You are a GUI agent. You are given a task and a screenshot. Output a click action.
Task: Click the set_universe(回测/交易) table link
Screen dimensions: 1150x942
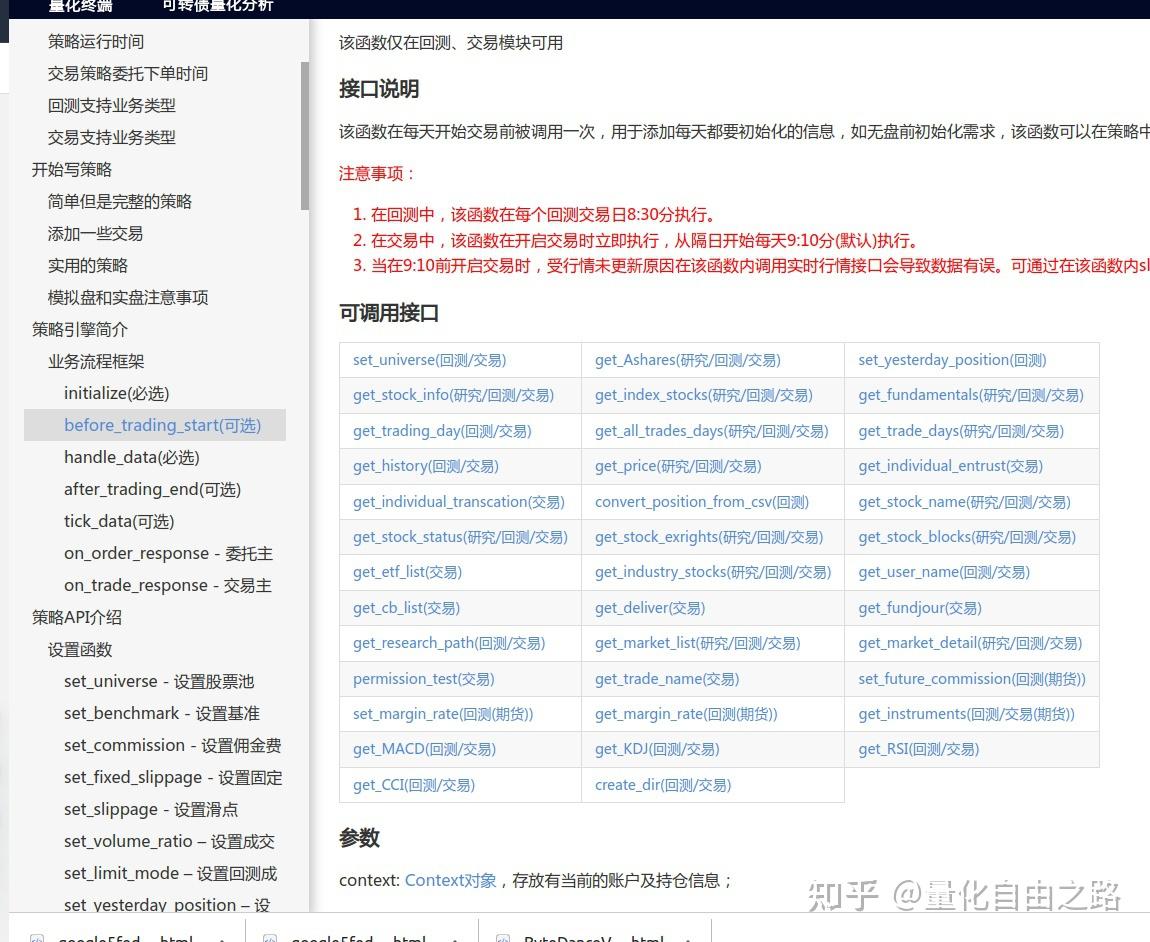(x=427, y=360)
